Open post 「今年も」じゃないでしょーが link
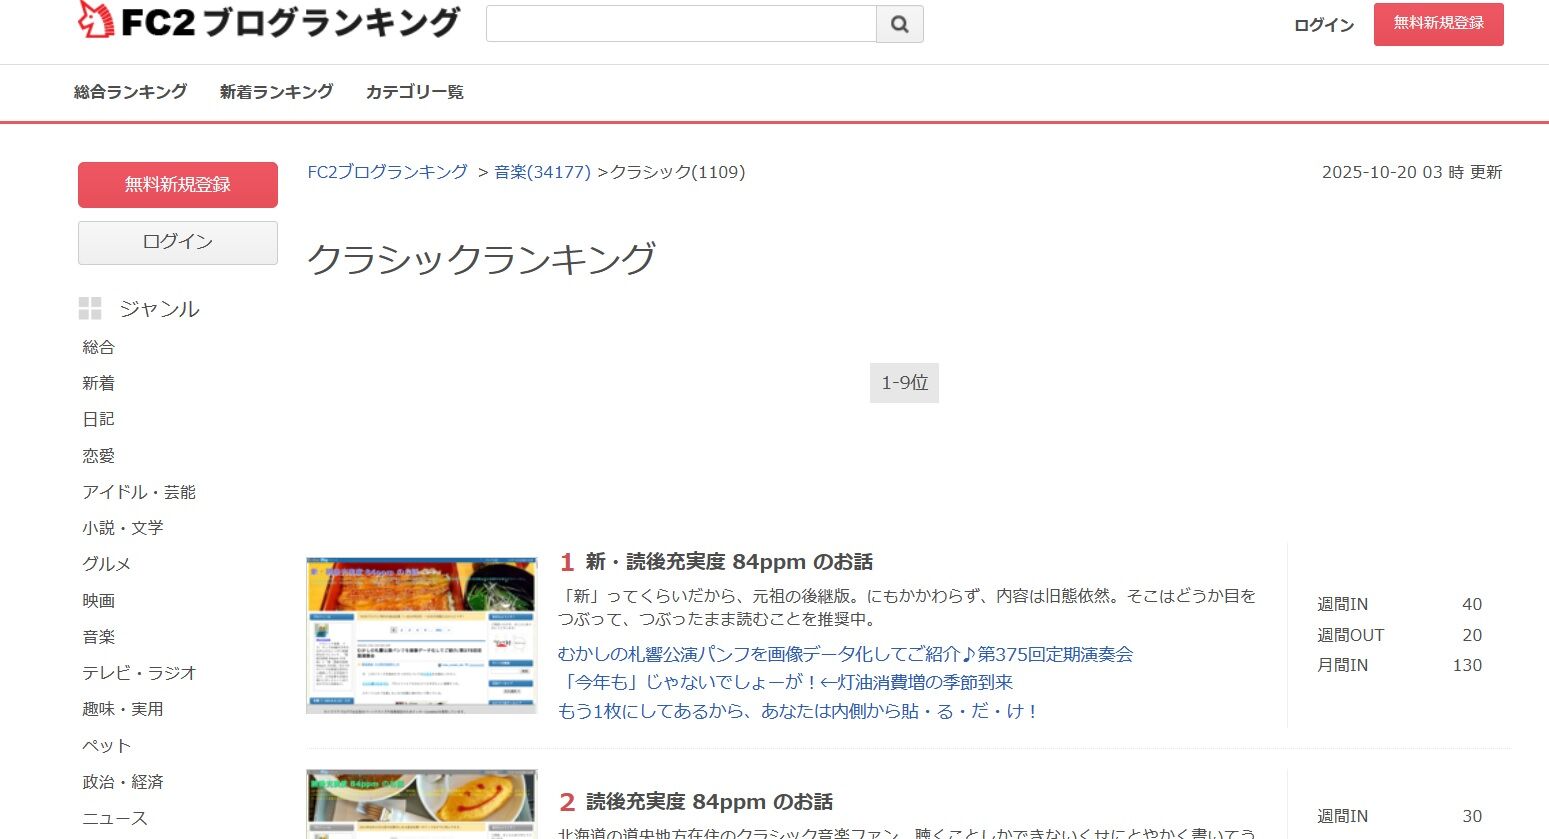 (x=786, y=683)
